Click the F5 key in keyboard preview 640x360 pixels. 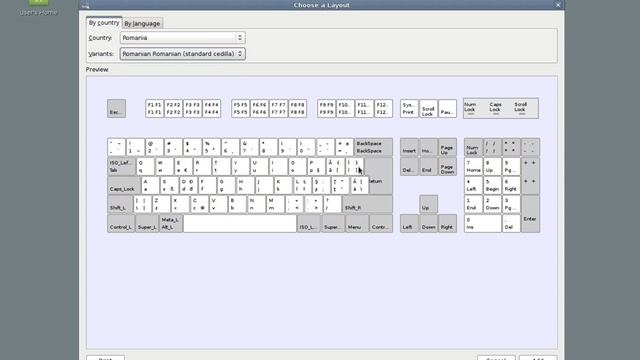[x=240, y=109]
